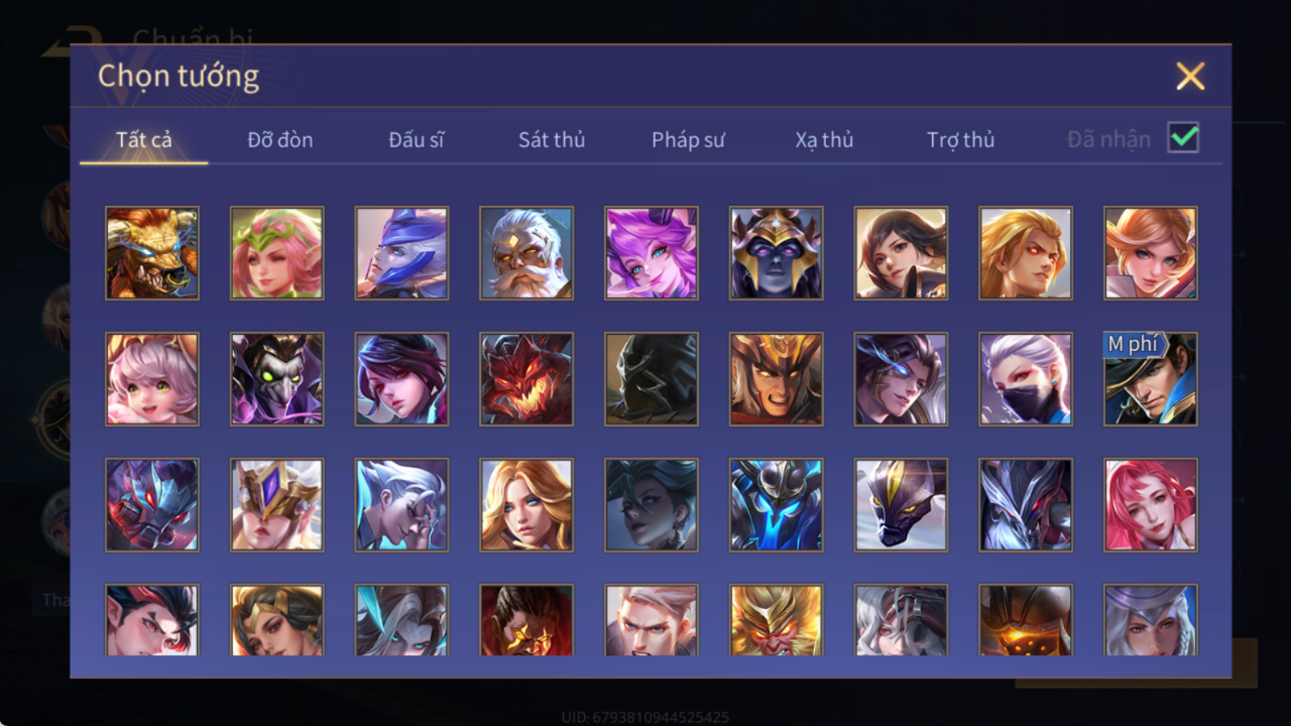1291x726 pixels.
Task: Pick the blue armored robot hero
Action: 776,505
